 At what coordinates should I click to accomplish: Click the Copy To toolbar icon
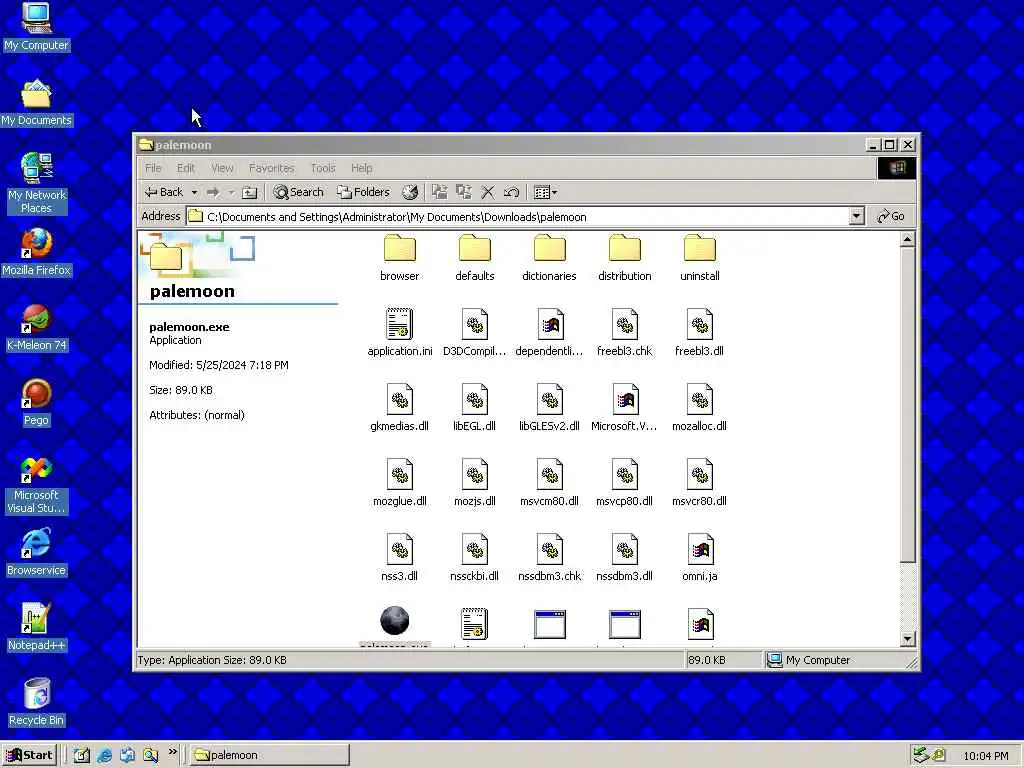click(x=464, y=192)
